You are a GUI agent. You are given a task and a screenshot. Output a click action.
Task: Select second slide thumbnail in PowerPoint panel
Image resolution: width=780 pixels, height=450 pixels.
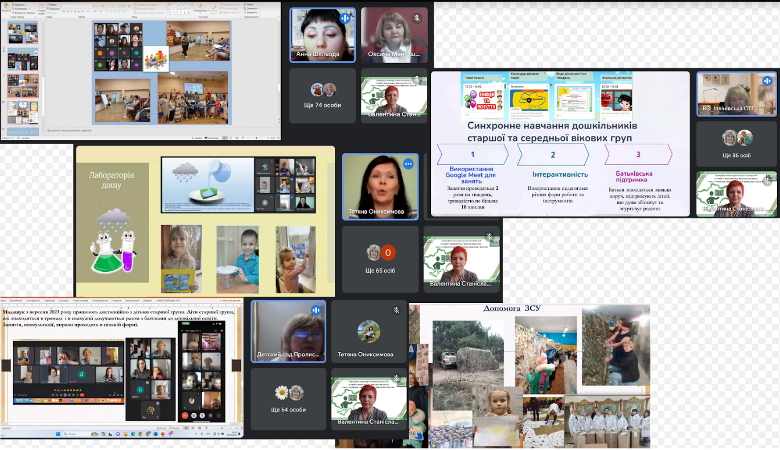22,60
